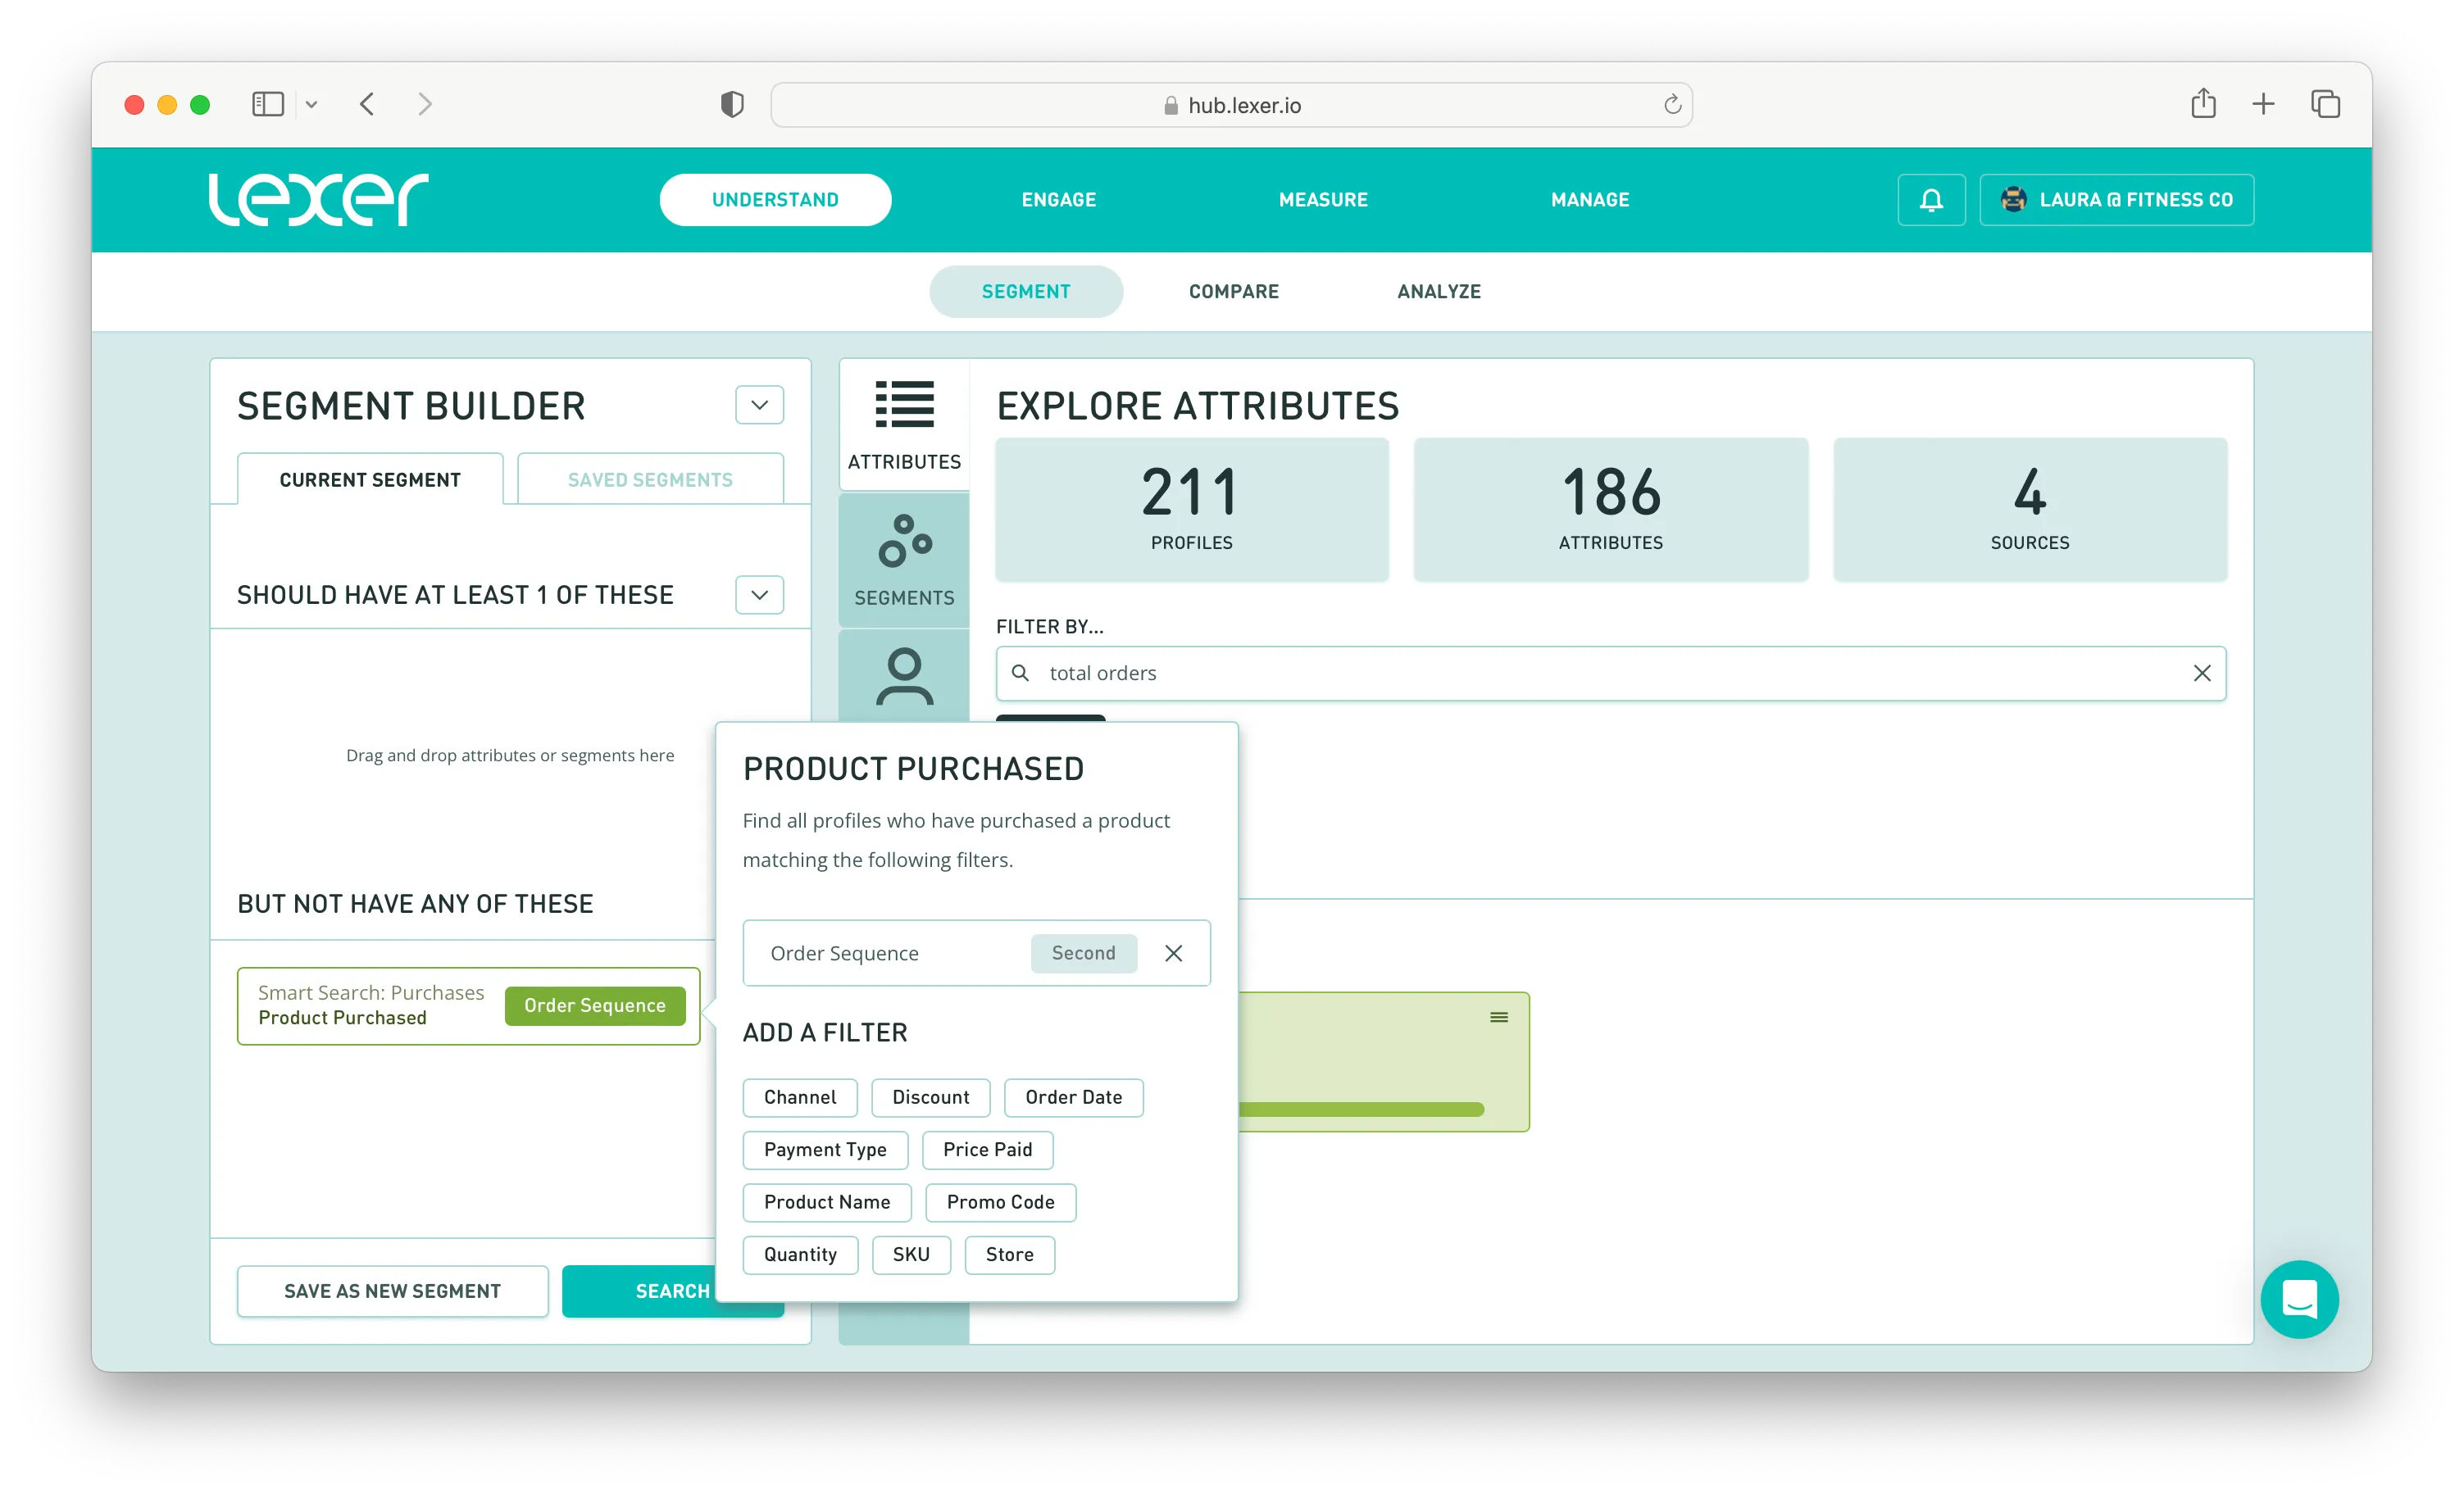Image resolution: width=2464 pixels, height=1493 pixels.
Task: Open the notifications bell
Action: [1930, 200]
